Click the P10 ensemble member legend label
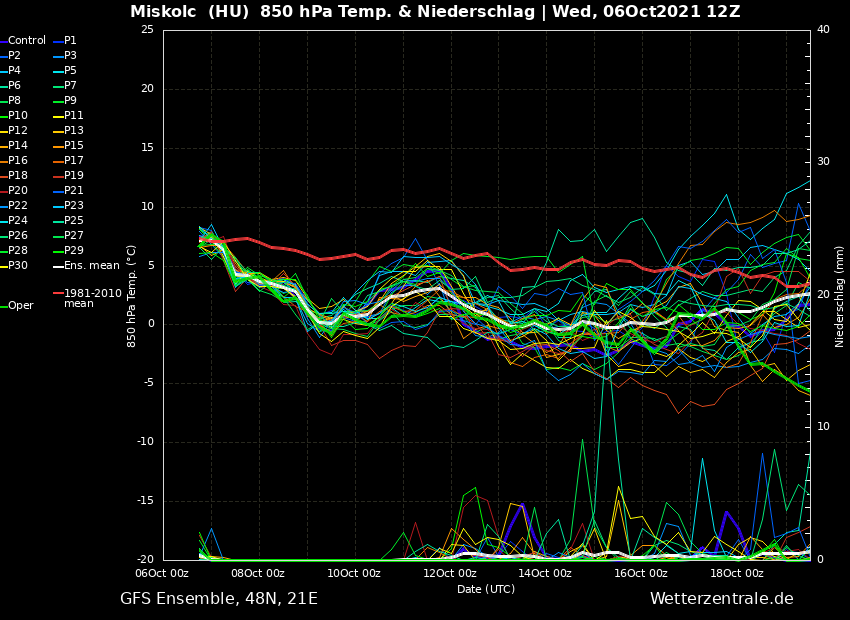 pyautogui.click(x=18, y=116)
